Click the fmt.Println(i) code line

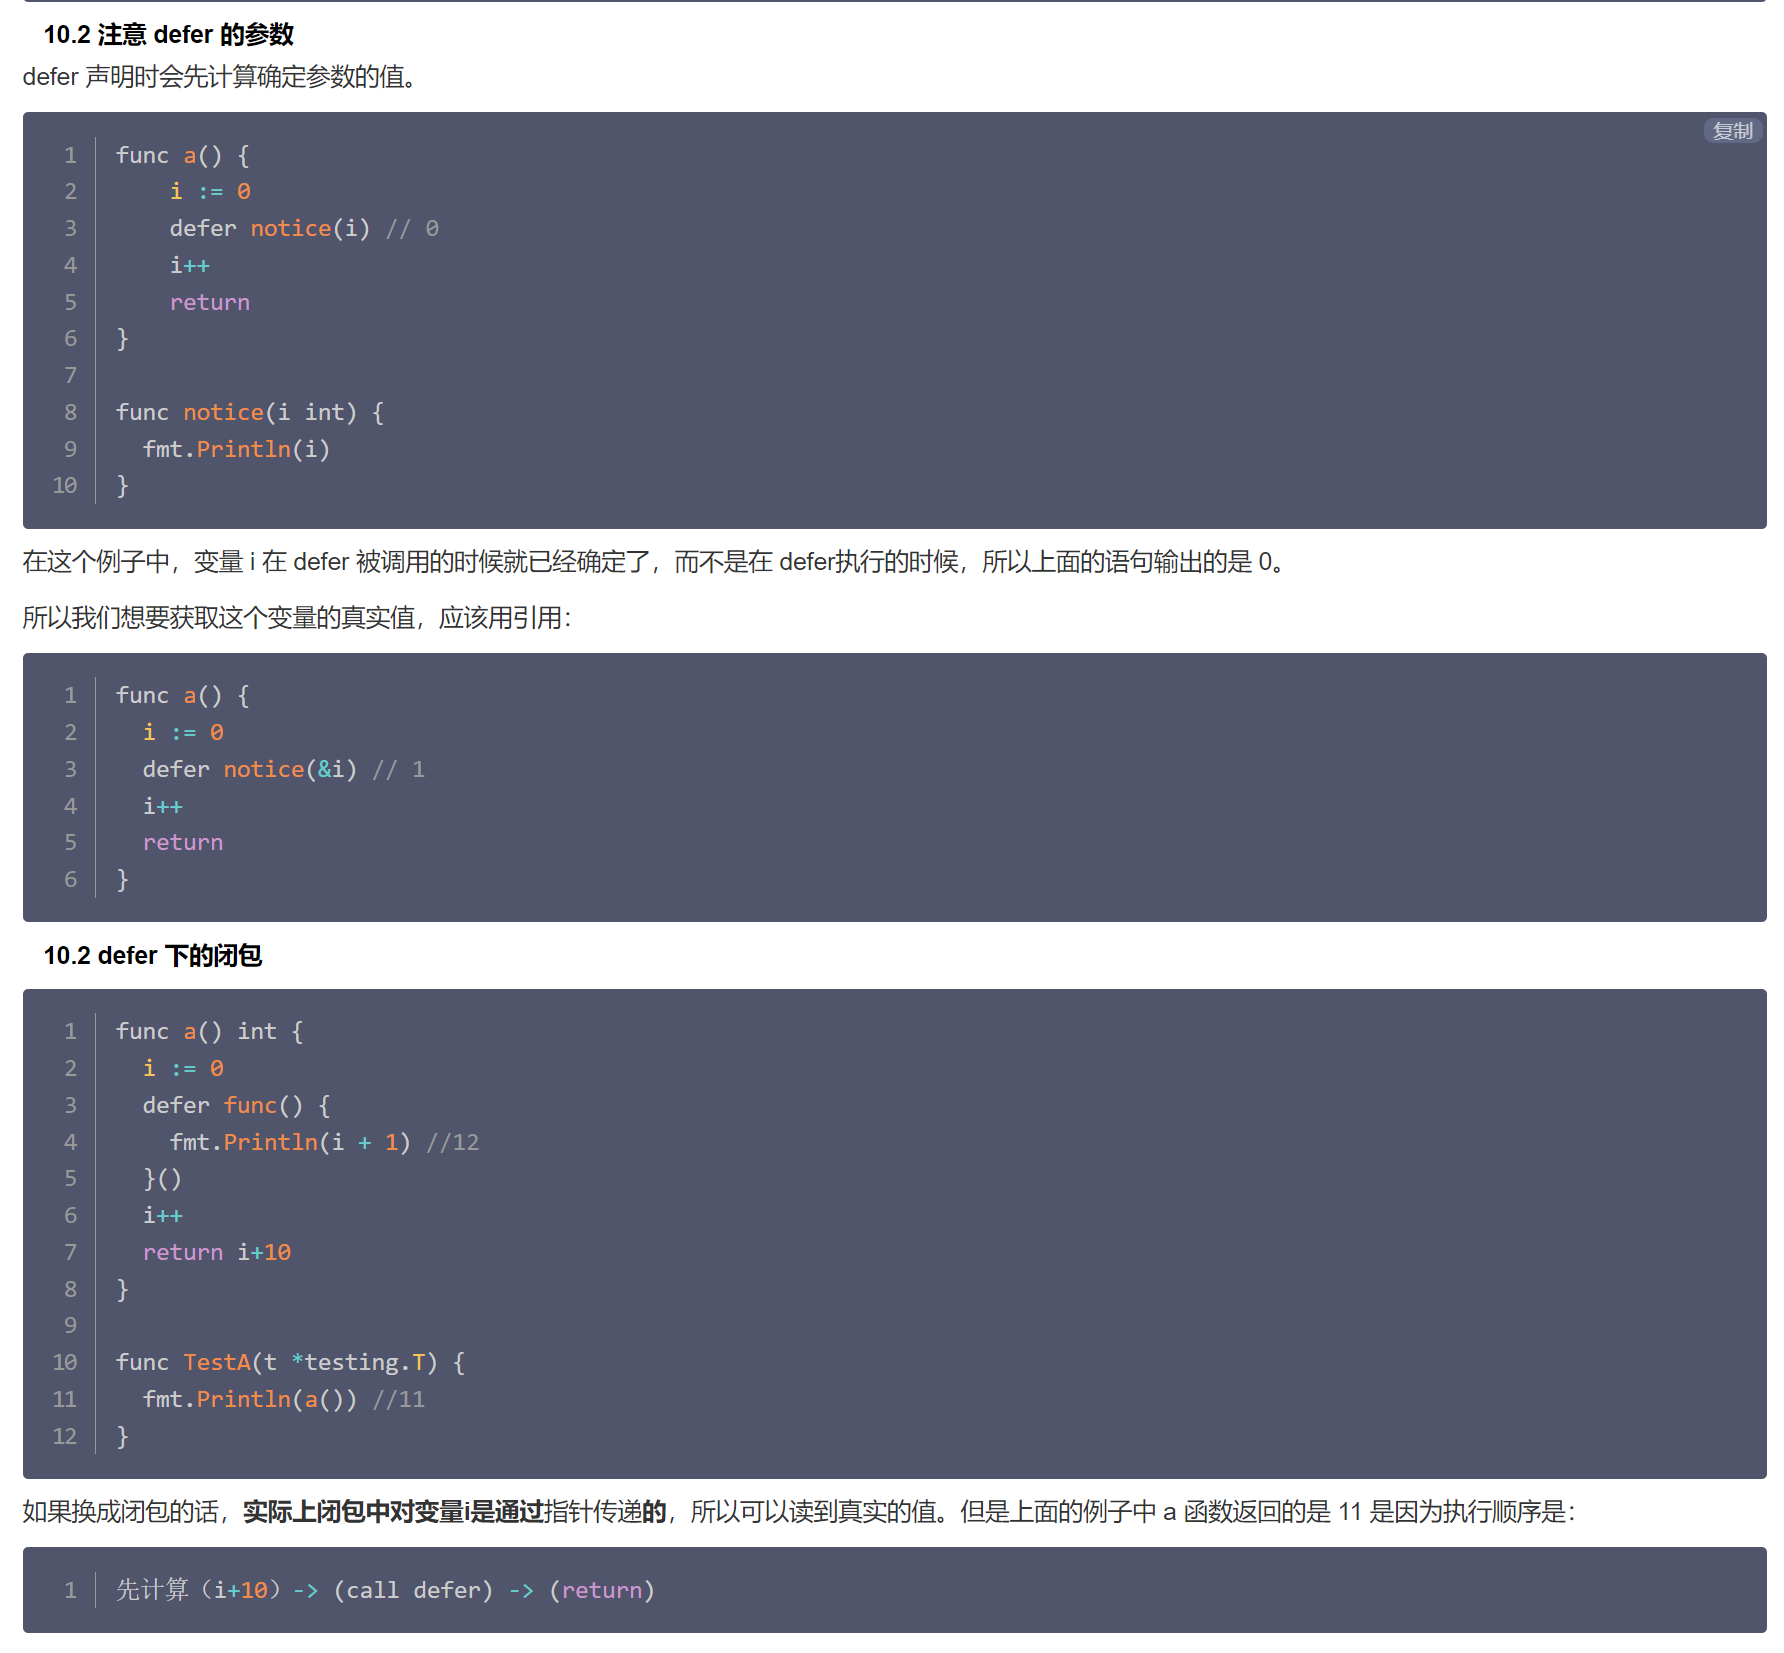point(236,449)
